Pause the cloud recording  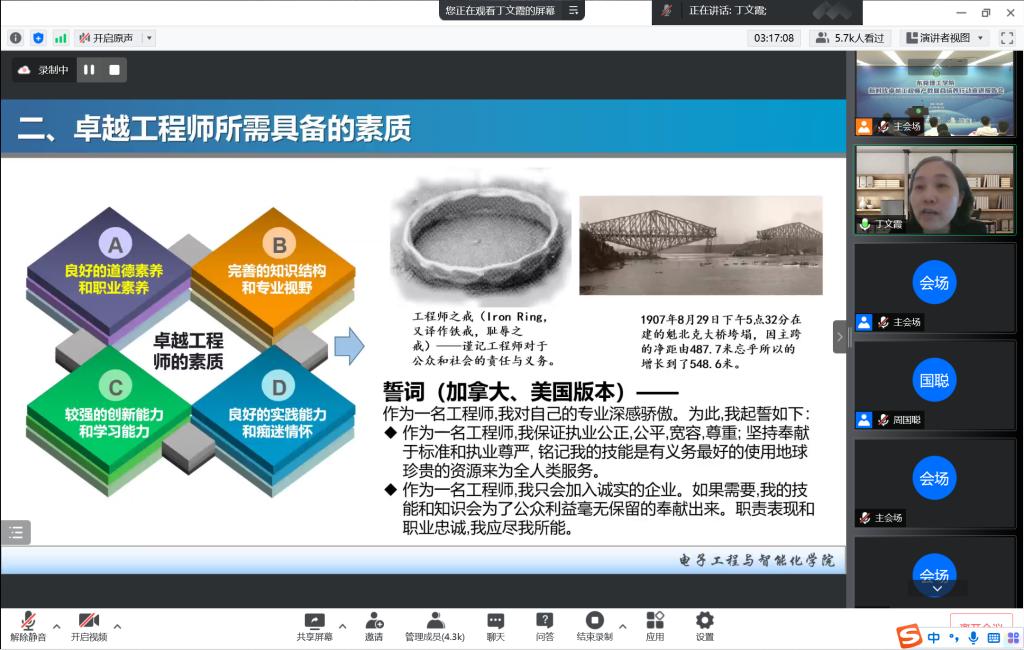(89, 70)
